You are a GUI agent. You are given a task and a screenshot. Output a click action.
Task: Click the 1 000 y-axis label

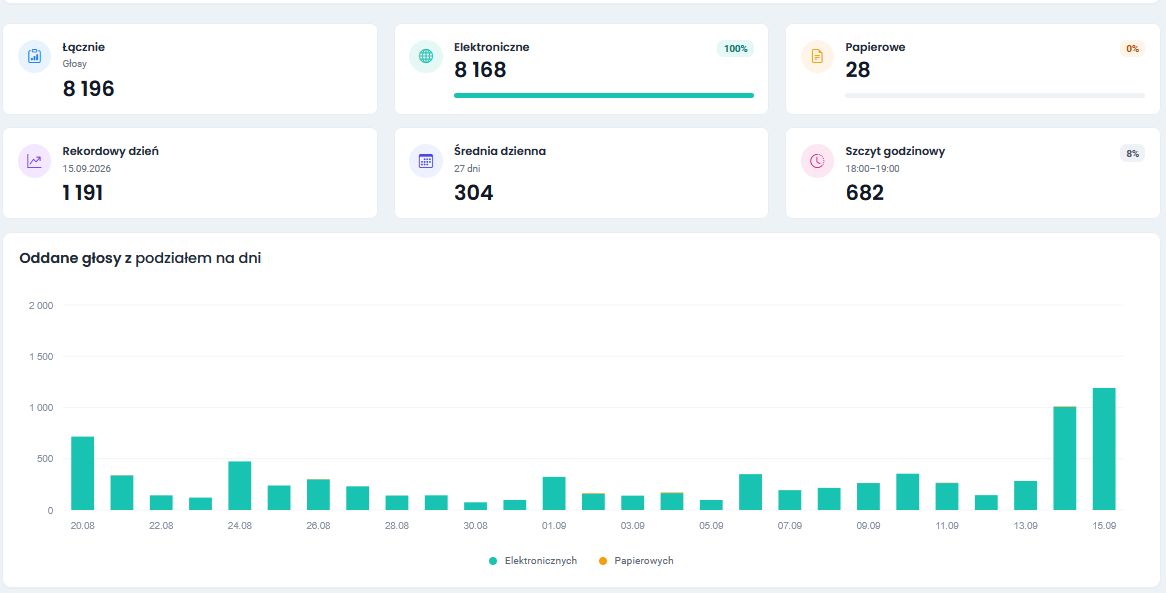point(39,408)
